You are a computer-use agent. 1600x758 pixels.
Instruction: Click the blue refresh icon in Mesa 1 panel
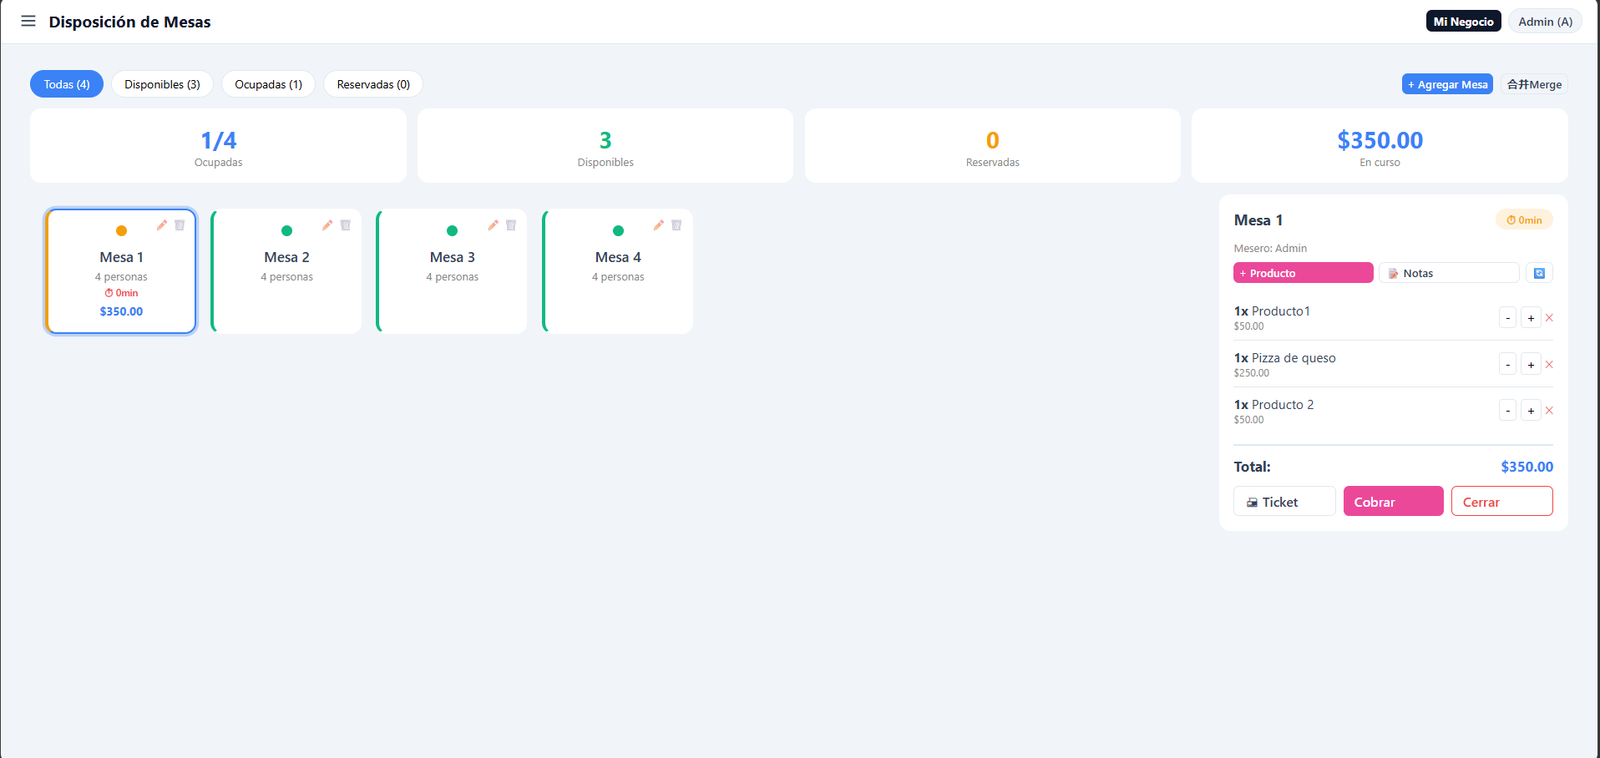1539,273
